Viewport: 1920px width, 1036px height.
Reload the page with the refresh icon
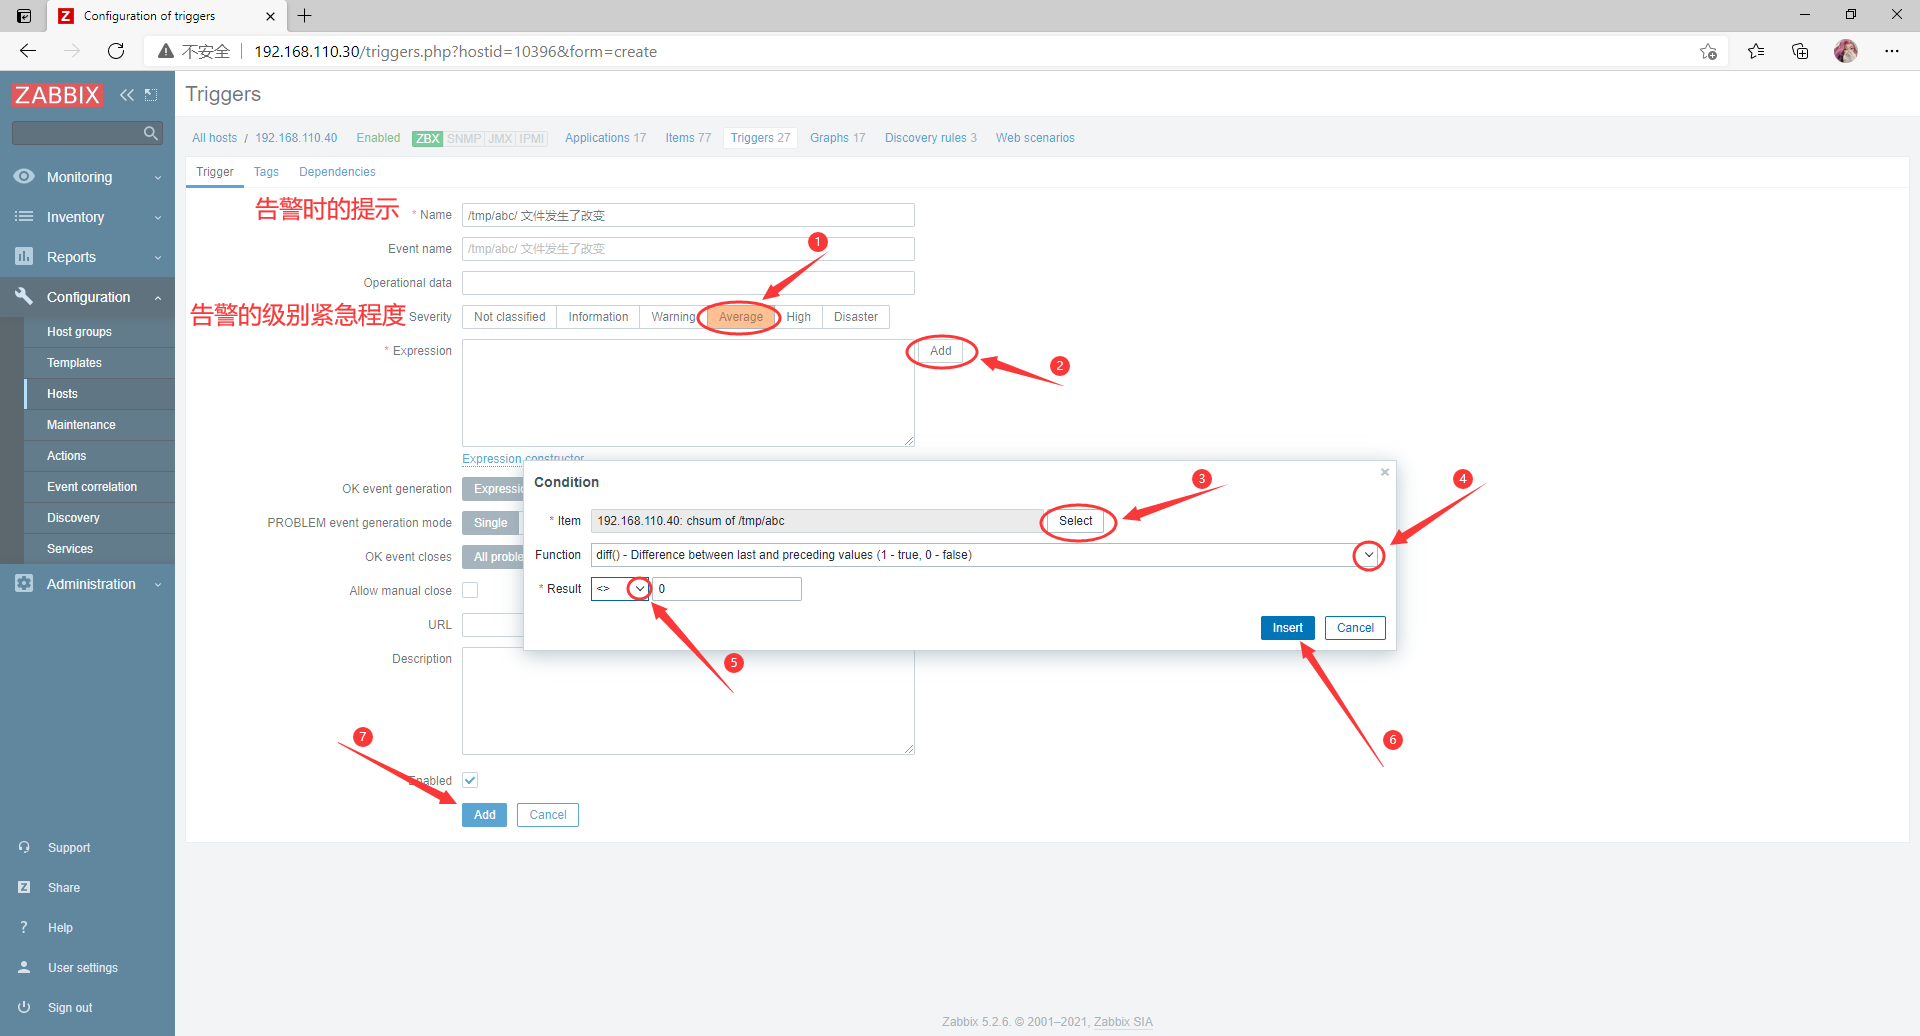point(116,51)
